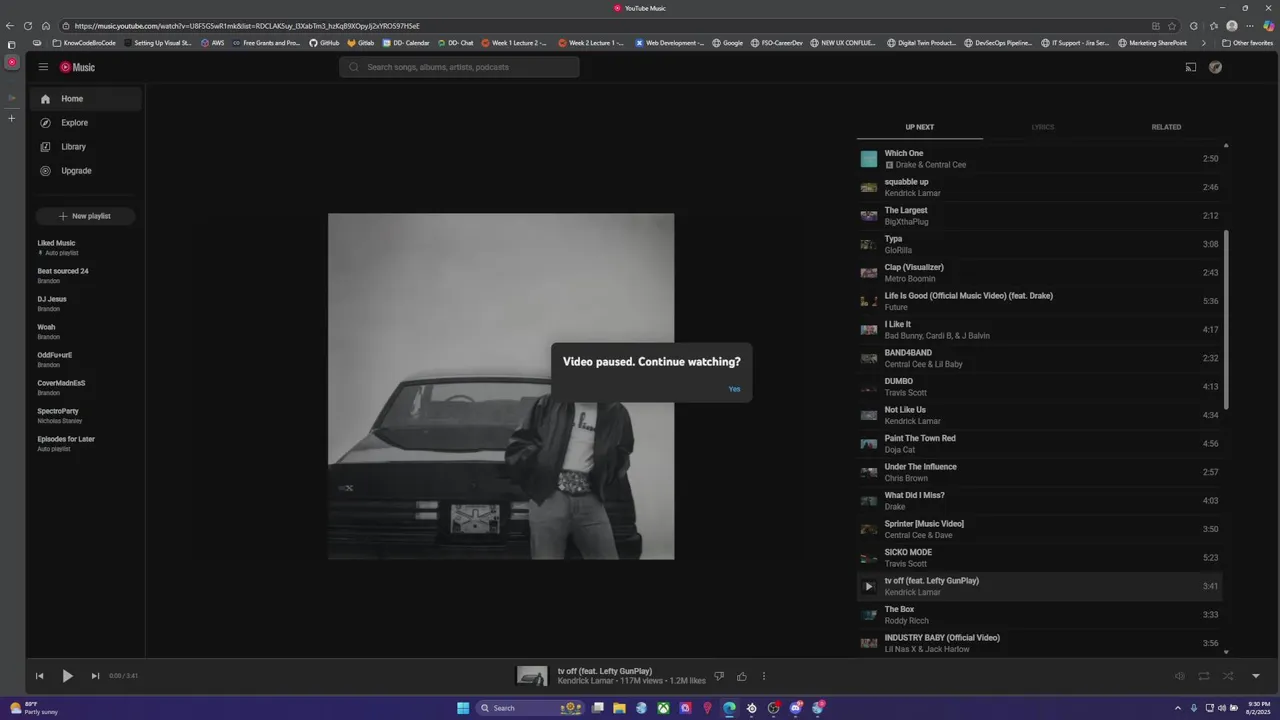The image size is (1280, 720).
Task: Skip to the next track
Action: pos(95,676)
